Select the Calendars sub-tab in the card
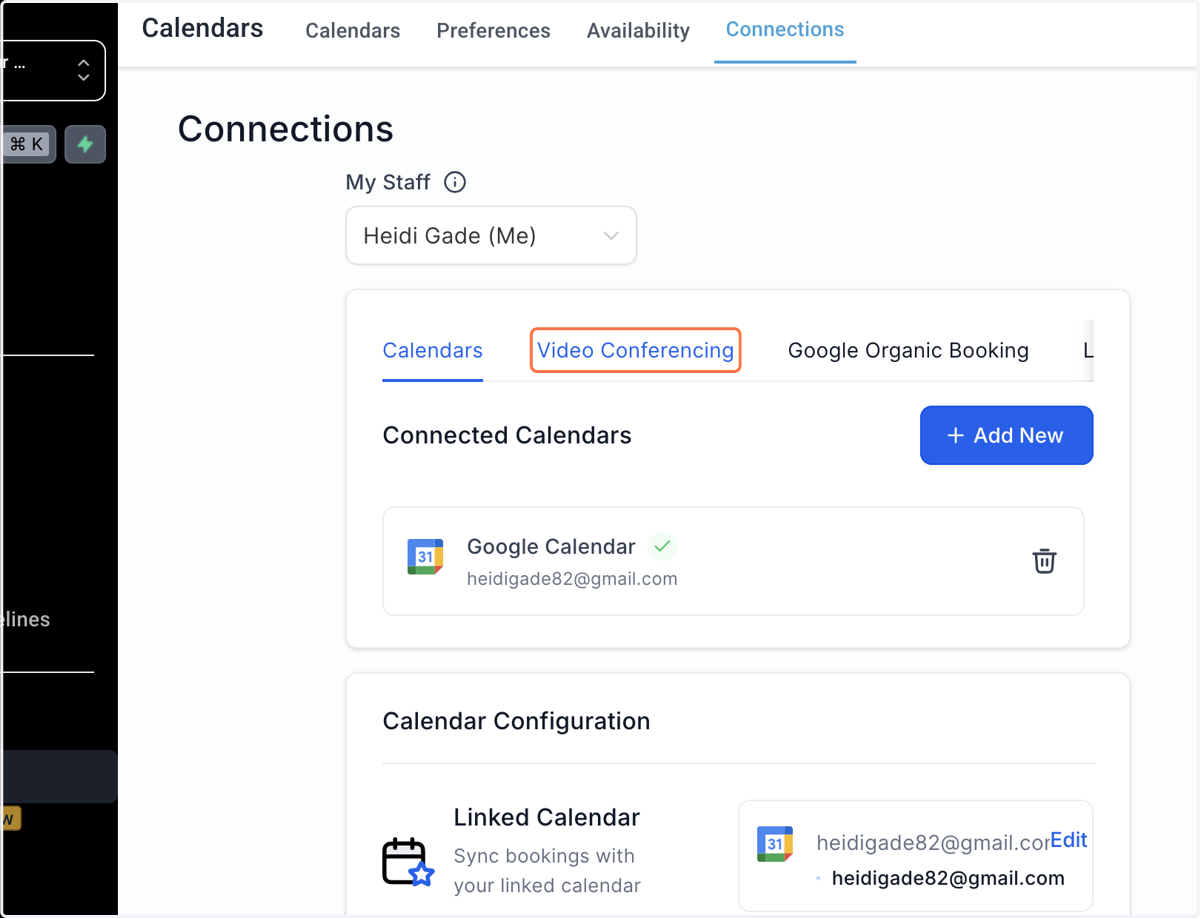1200x918 pixels. [433, 351]
